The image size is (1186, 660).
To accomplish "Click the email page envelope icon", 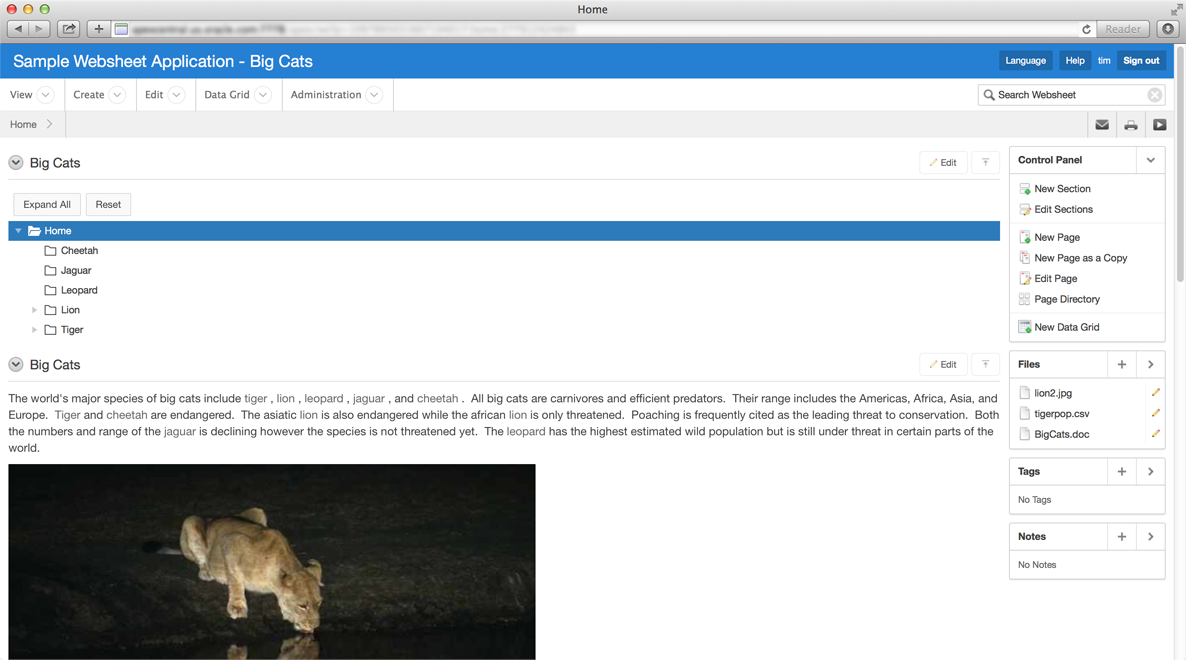I will (1102, 125).
